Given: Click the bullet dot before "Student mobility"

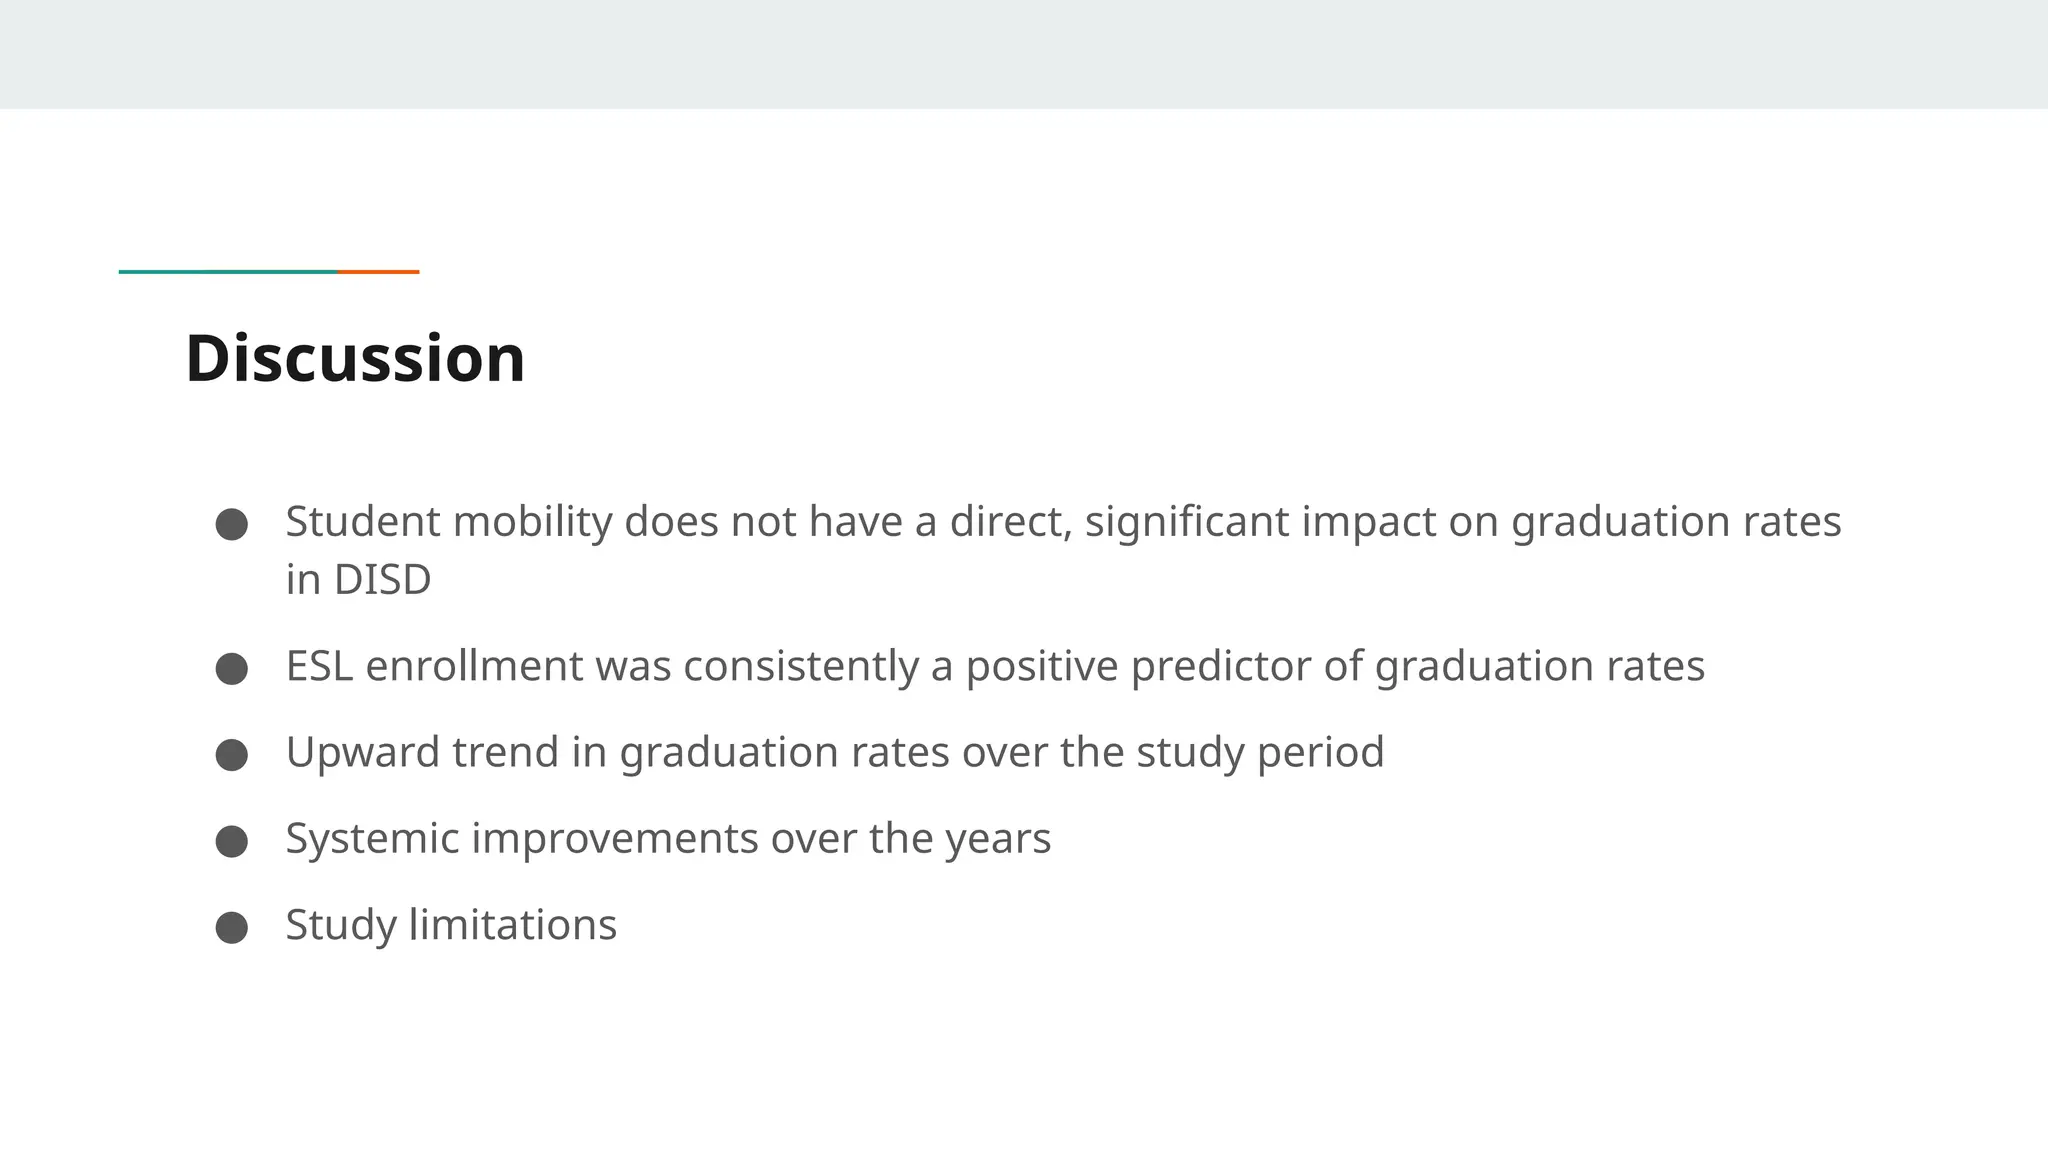Looking at the screenshot, I should point(231,524).
